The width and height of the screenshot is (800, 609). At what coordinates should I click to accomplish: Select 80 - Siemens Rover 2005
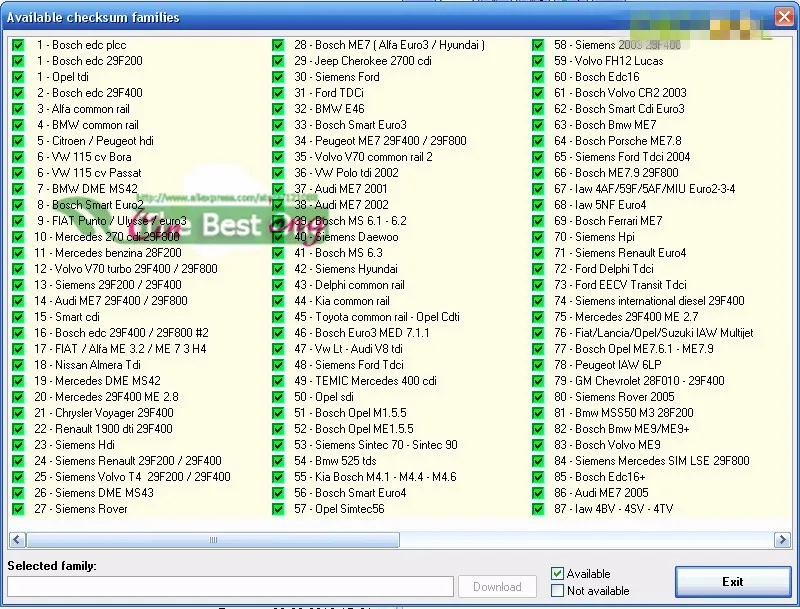614,397
